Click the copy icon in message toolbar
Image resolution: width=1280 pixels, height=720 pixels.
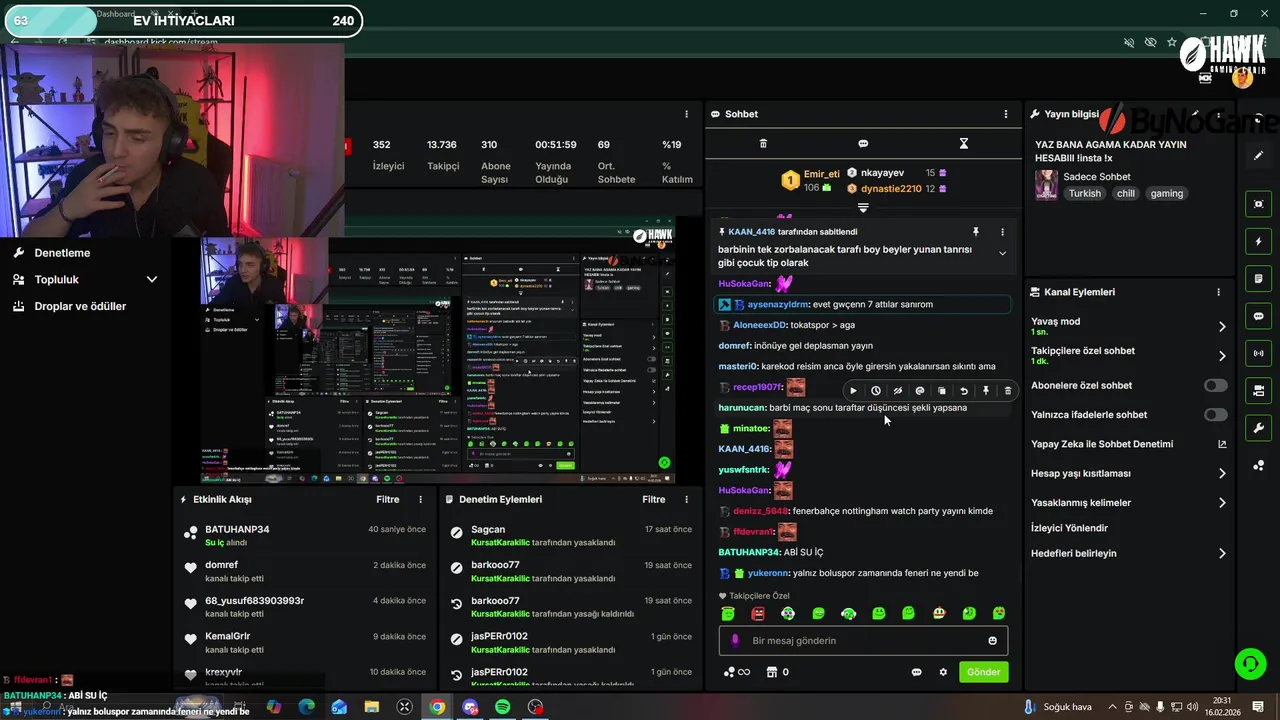pyautogui.click(x=941, y=391)
